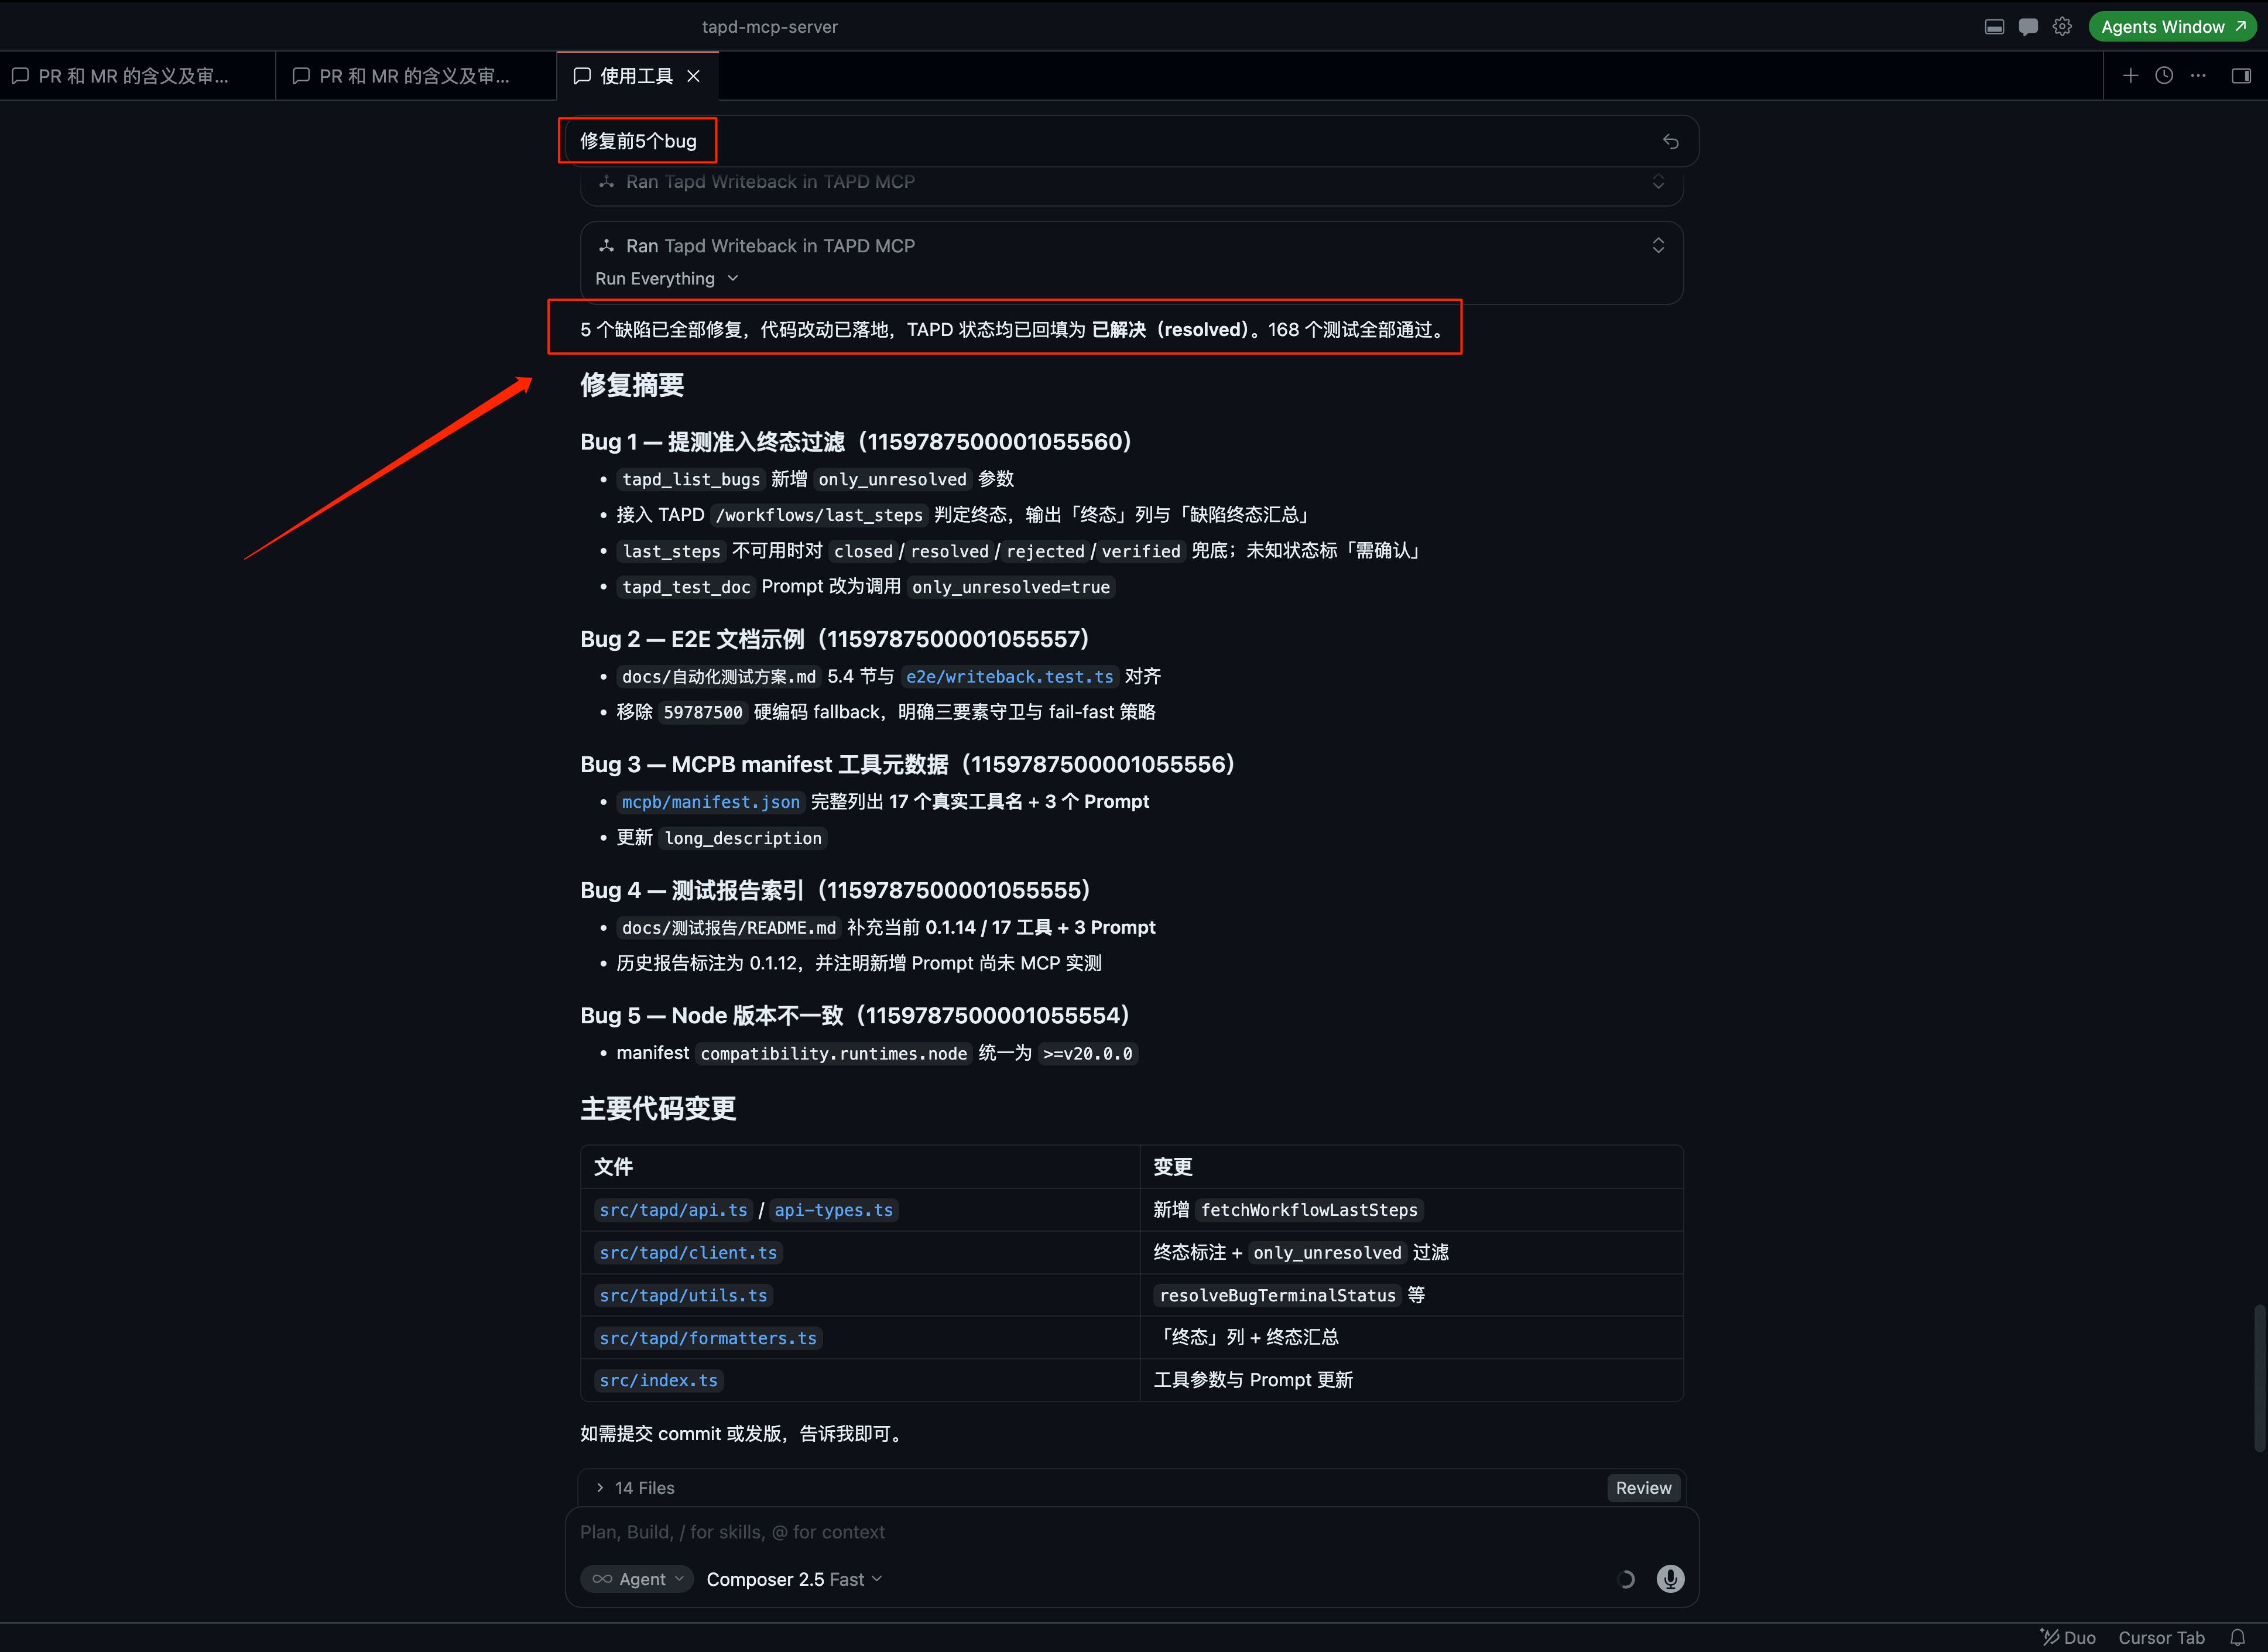The width and height of the screenshot is (2268, 1652).
Task: Expand the collapsed upper Tapd Writeback tool call
Action: tap(1658, 182)
